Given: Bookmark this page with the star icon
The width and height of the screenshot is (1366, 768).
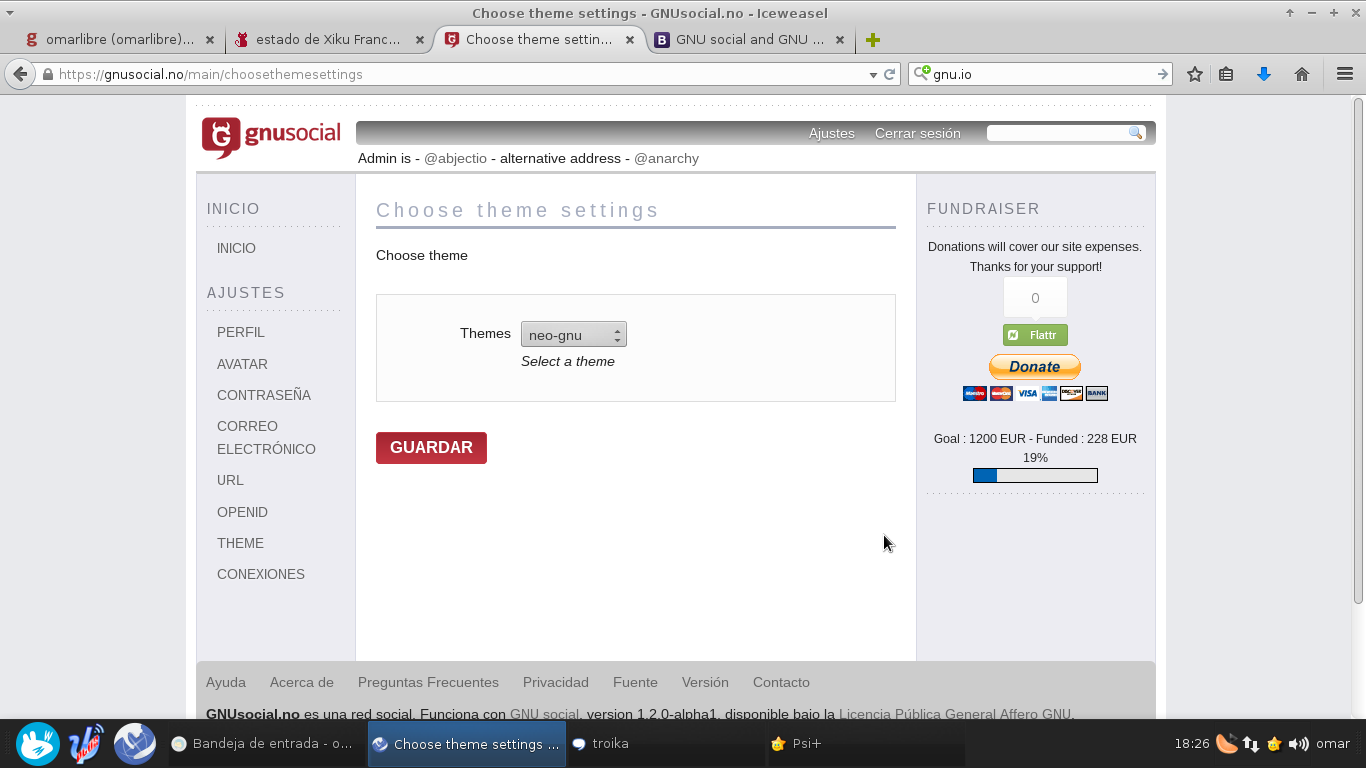Looking at the screenshot, I should (1195, 74).
